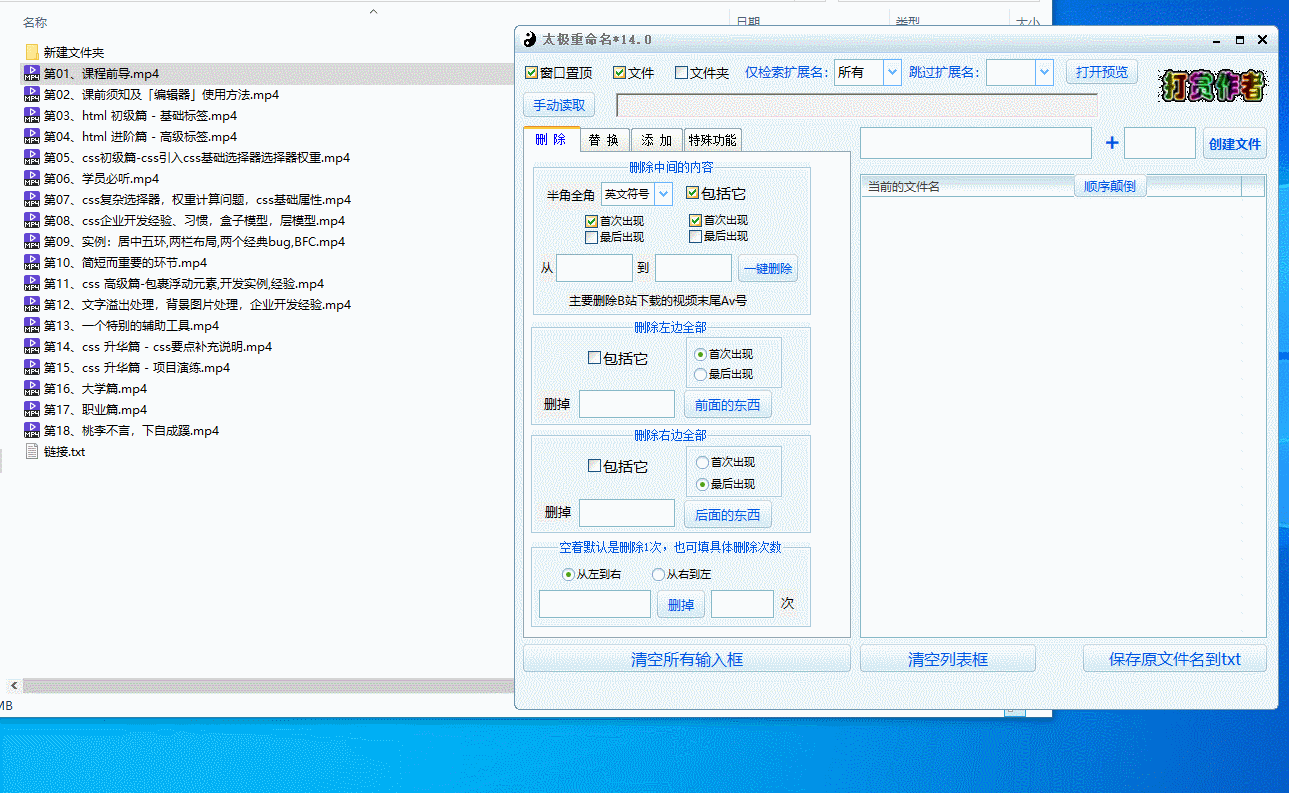
Task: Click the 保存原文件名到txt button
Action: (x=1174, y=659)
